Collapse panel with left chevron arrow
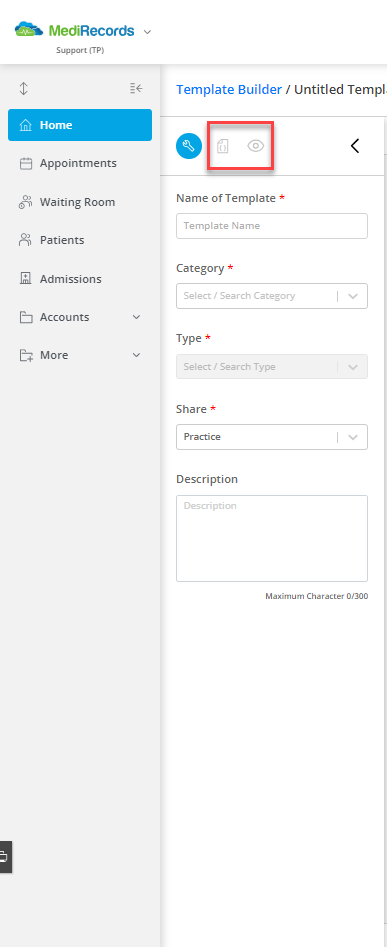The width and height of the screenshot is (387, 947). [x=355, y=146]
